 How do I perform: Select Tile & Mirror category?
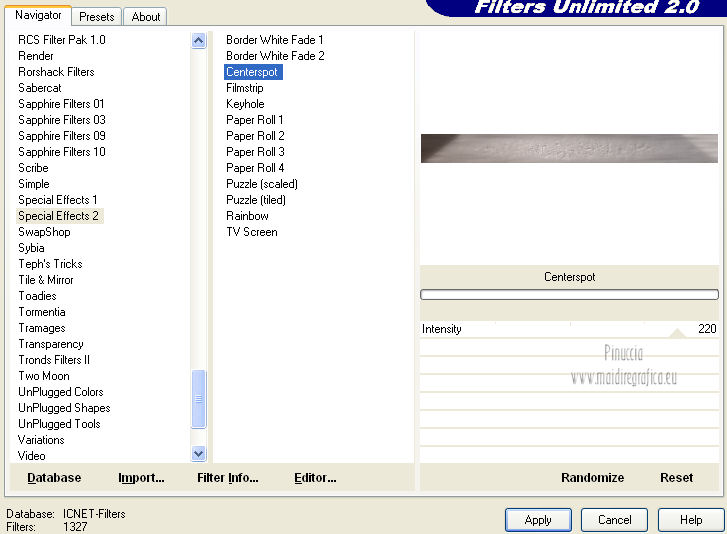coord(45,280)
